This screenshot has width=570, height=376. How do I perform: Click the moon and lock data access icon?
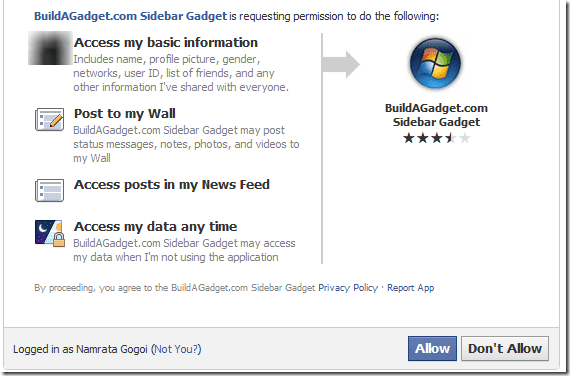point(50,233)
